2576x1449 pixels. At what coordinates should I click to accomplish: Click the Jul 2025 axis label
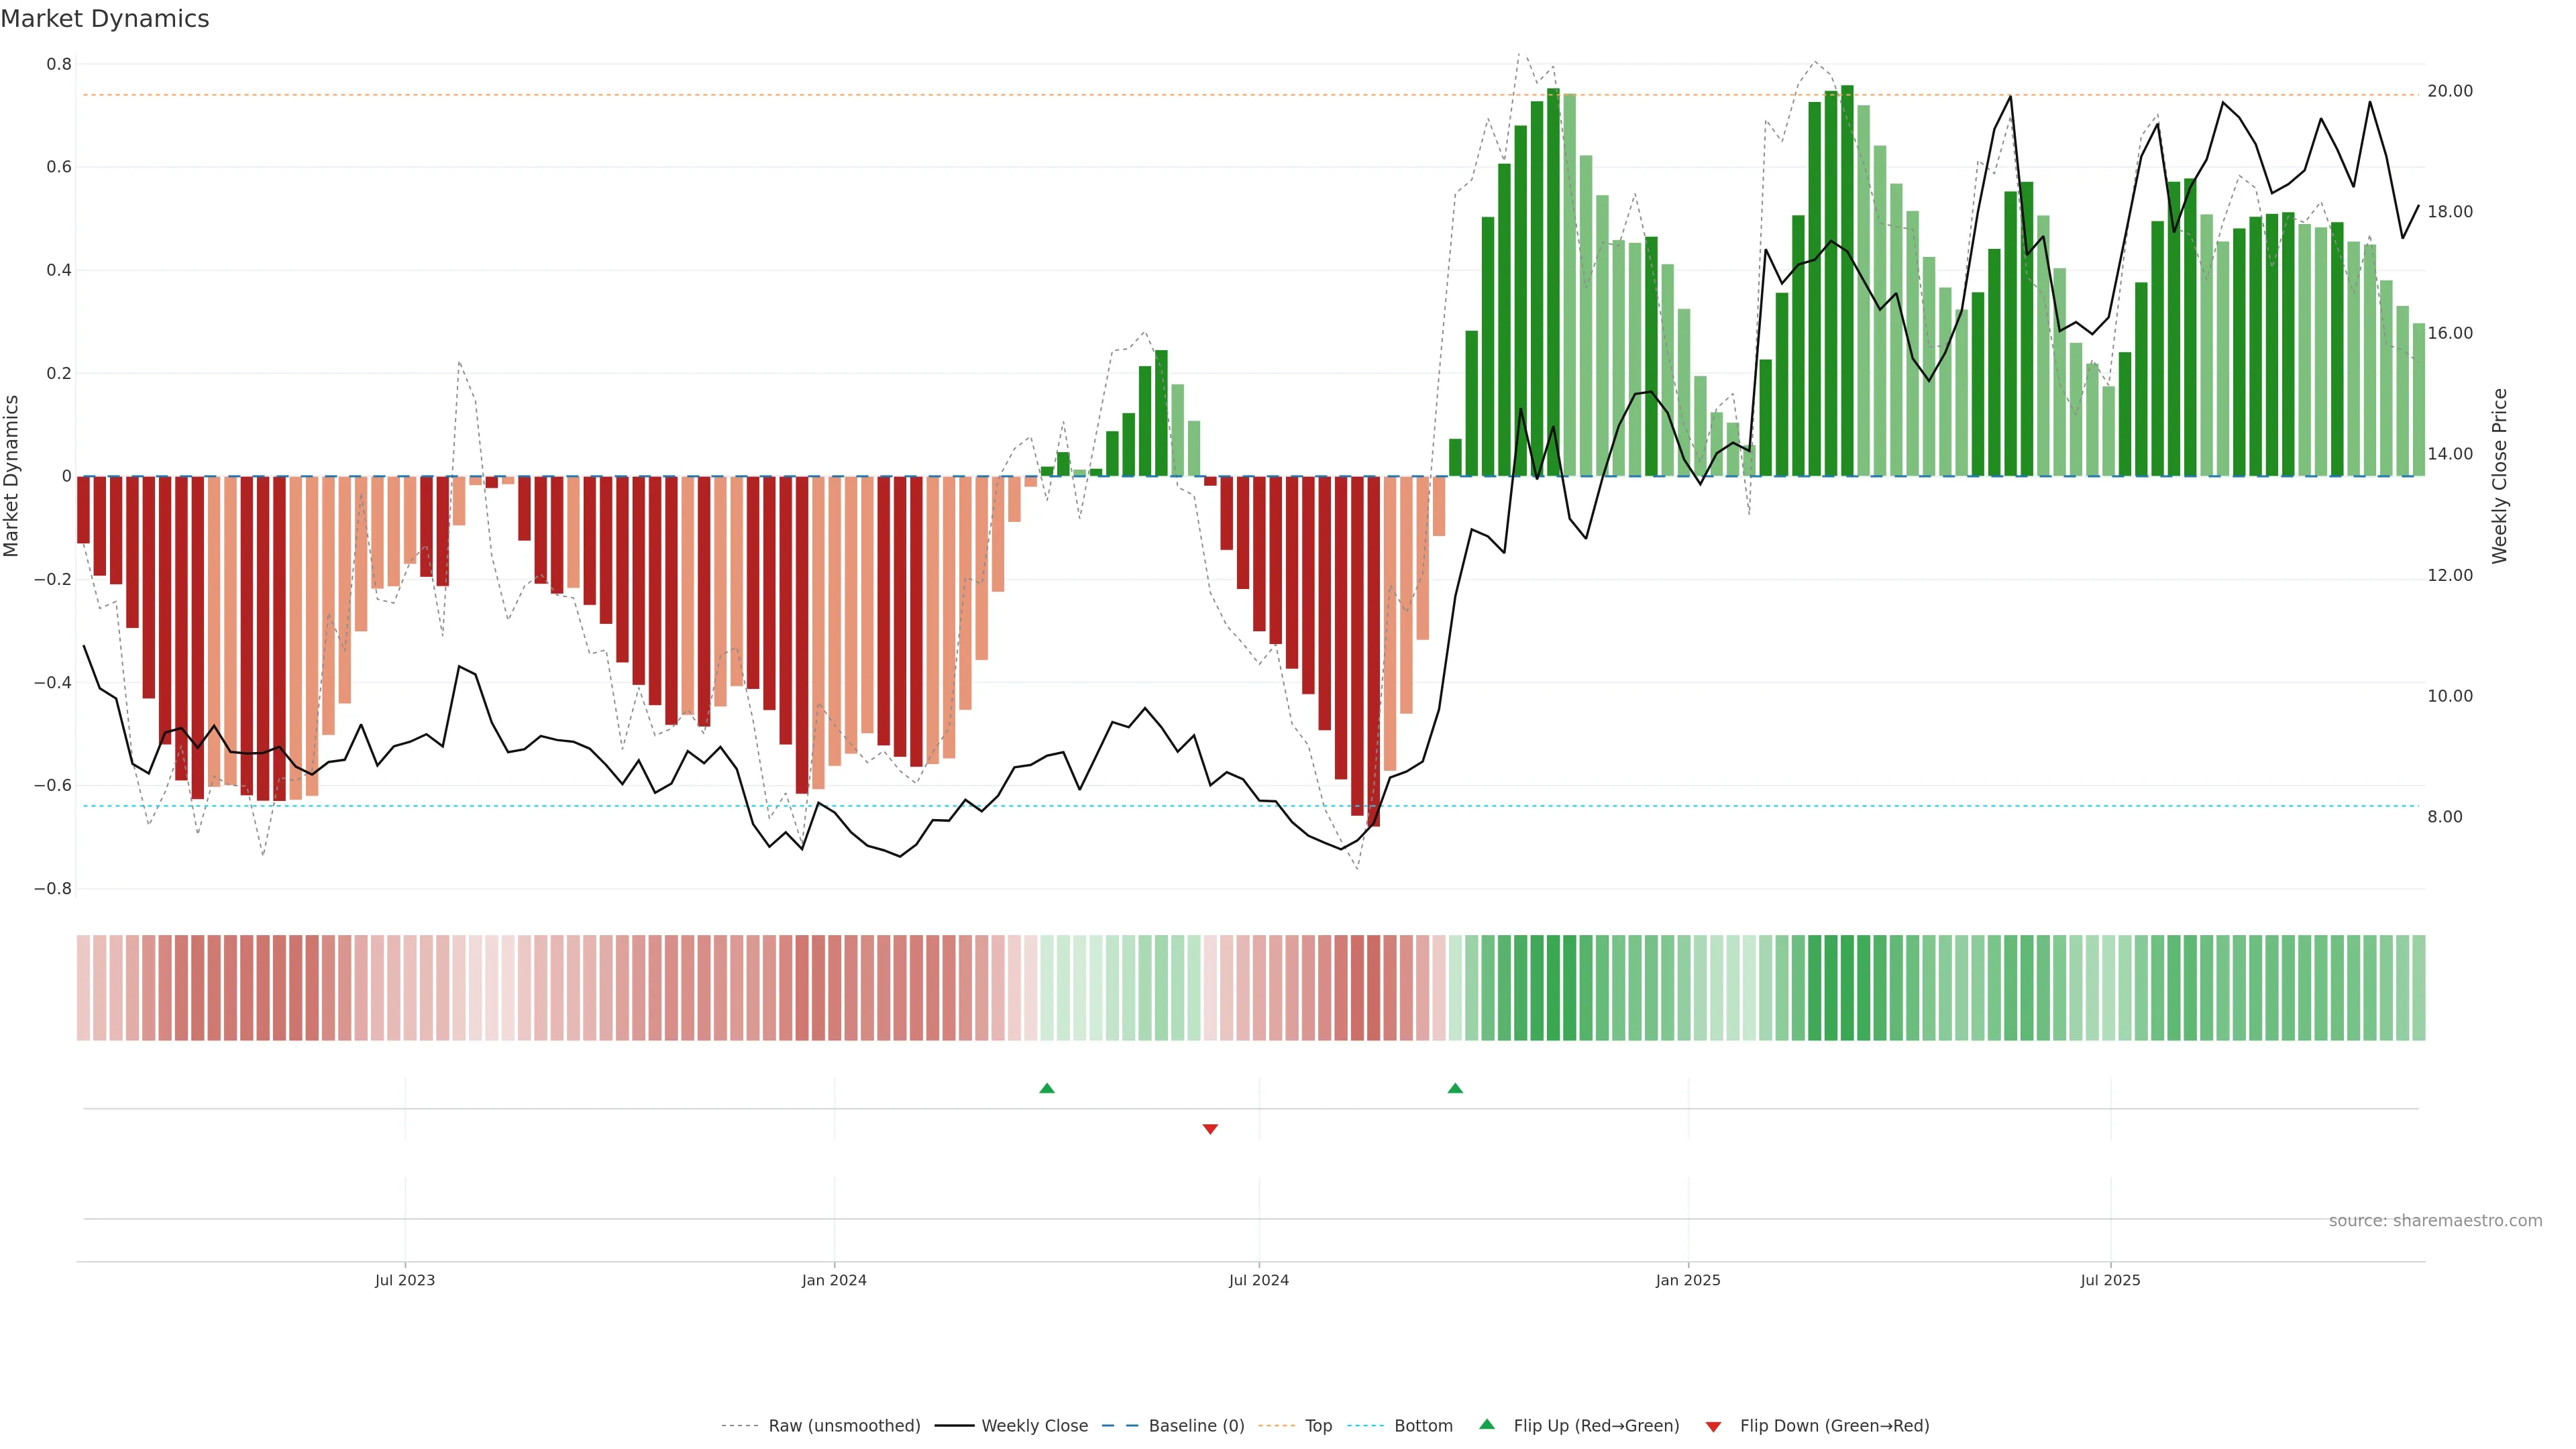[x=2110, y=1280]
